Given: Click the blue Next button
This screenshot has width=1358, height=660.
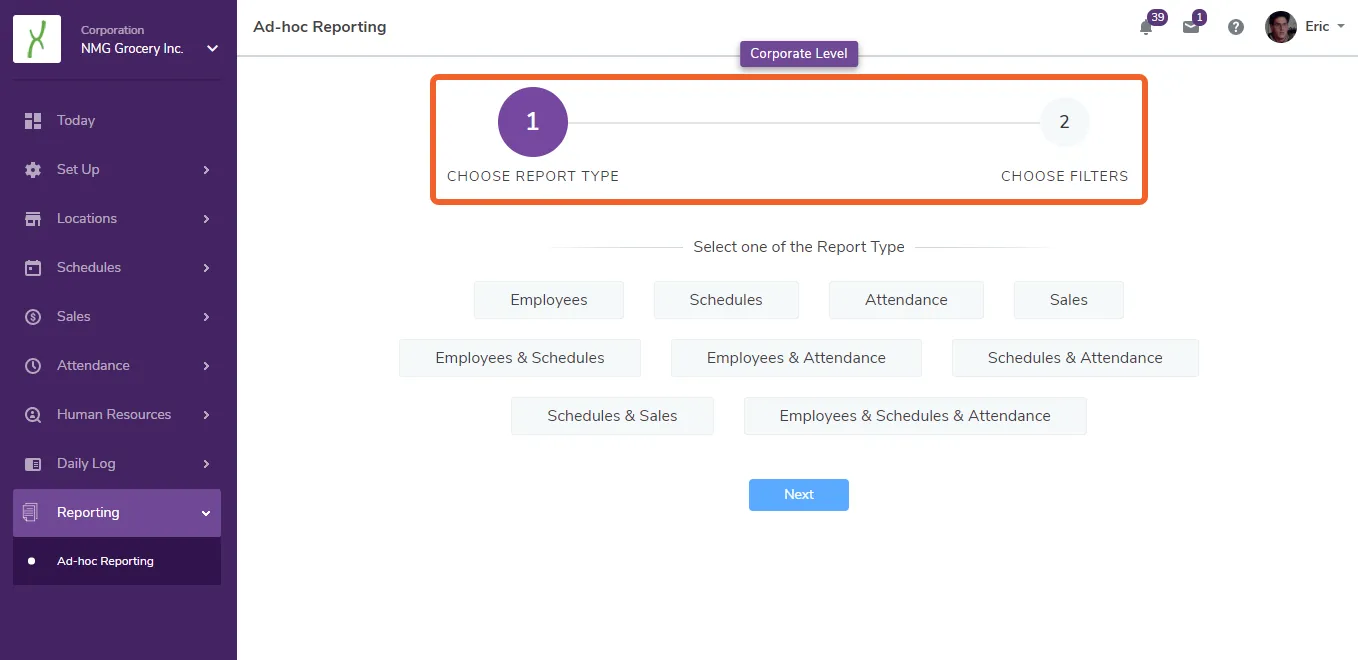Looking at the screenshot, I should [x=799, y=495].
